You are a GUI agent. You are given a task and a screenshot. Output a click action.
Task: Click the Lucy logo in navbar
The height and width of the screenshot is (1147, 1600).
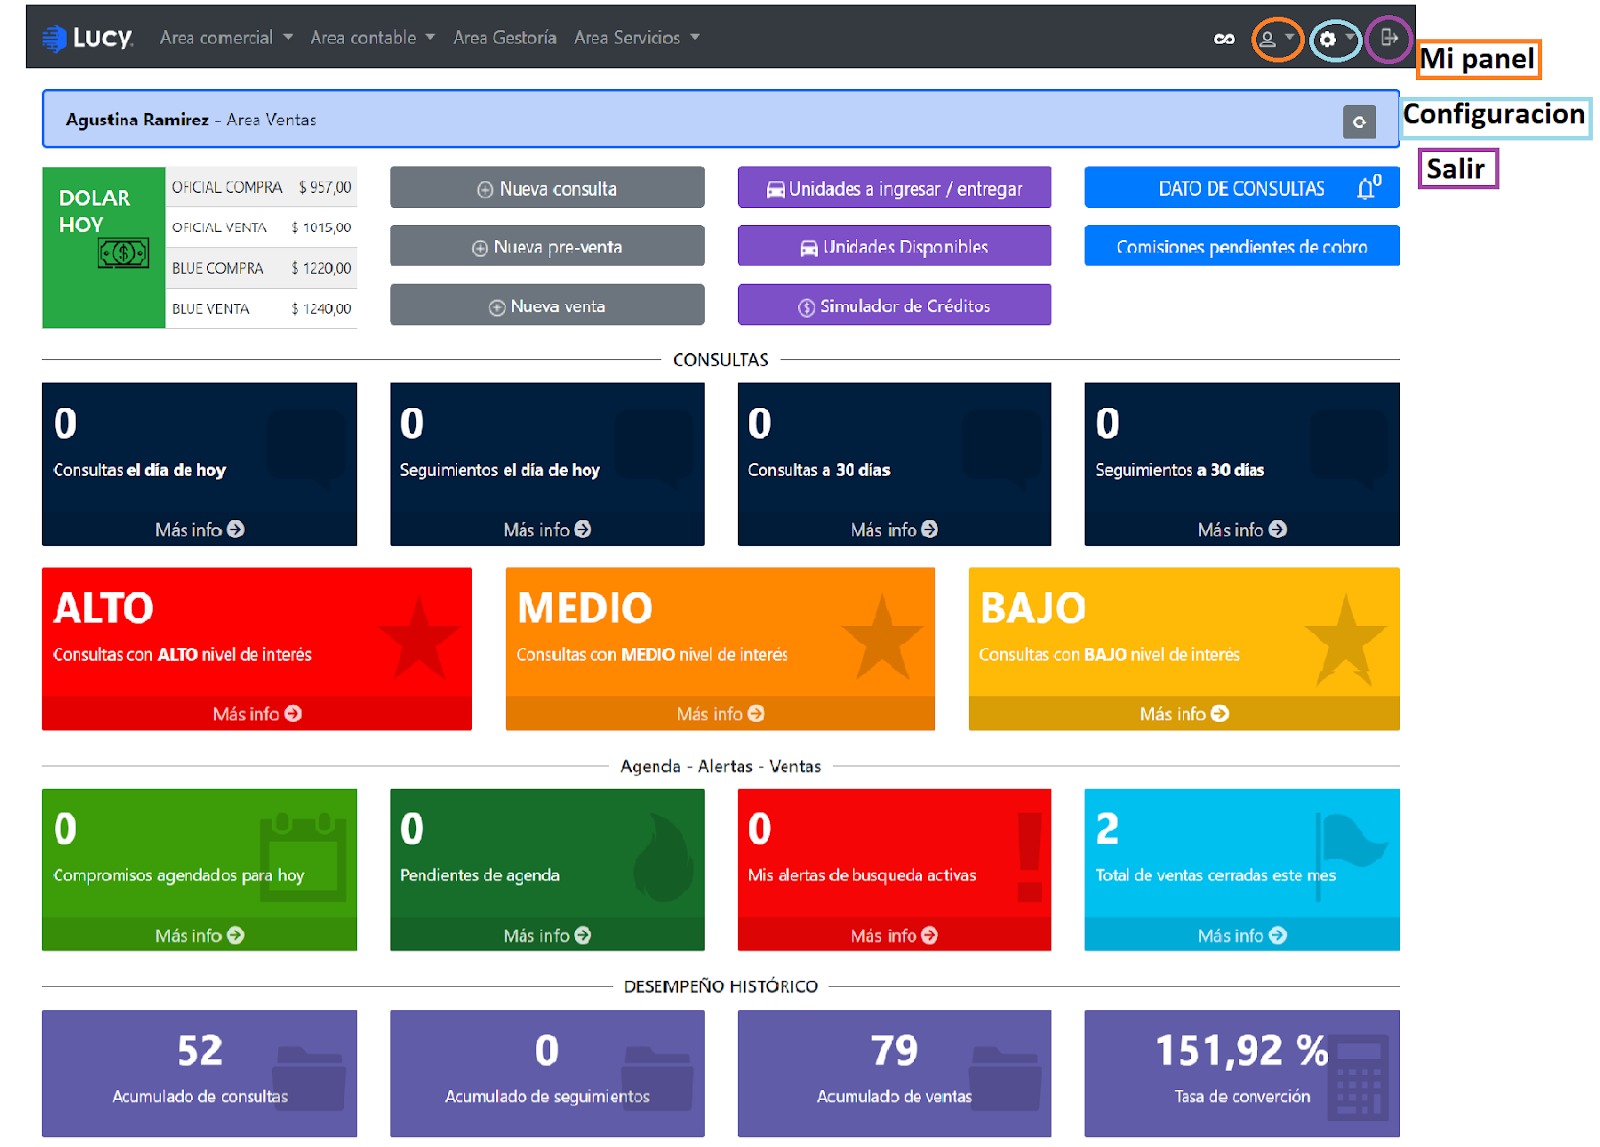click(x=87, y=38)
